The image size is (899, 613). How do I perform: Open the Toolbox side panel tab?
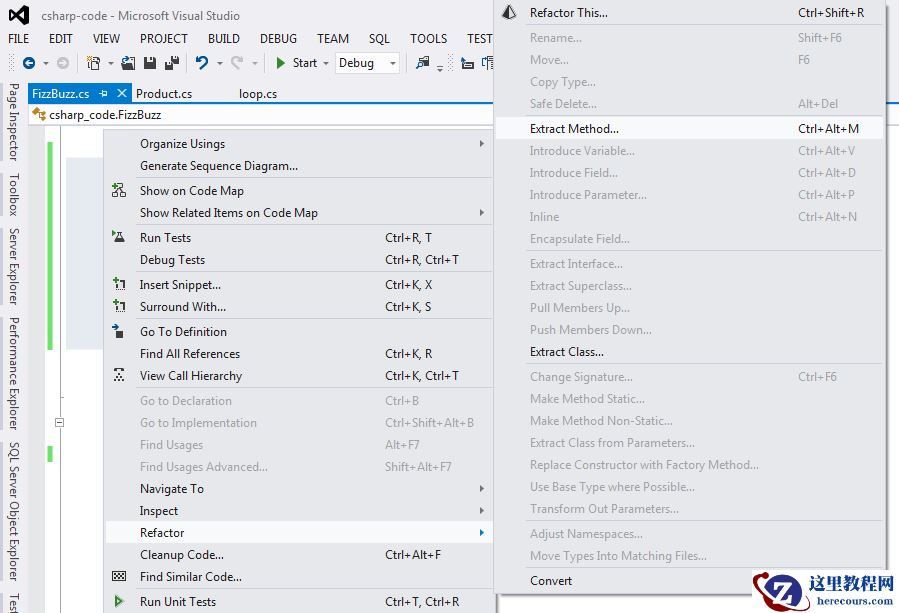pos(14,194)
